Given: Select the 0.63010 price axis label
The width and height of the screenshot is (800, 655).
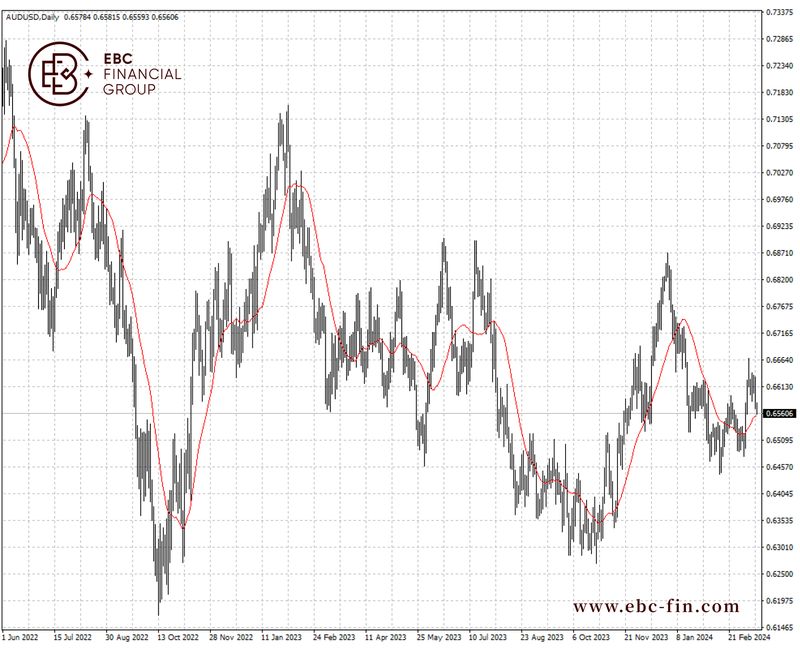Looking at the screenshot, I should click(777, 547).
